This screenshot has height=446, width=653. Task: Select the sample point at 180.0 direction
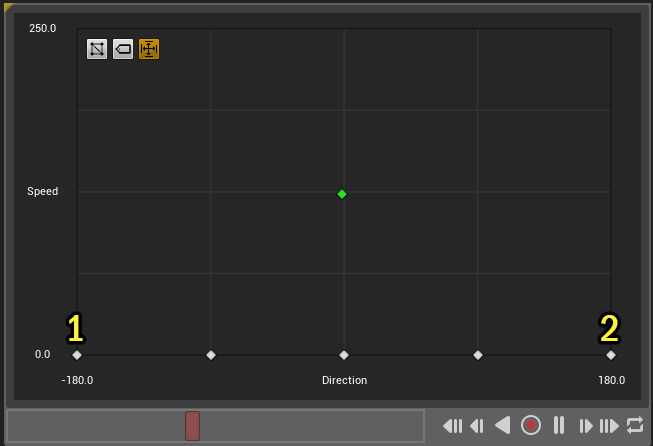click(x=611, y=355)
